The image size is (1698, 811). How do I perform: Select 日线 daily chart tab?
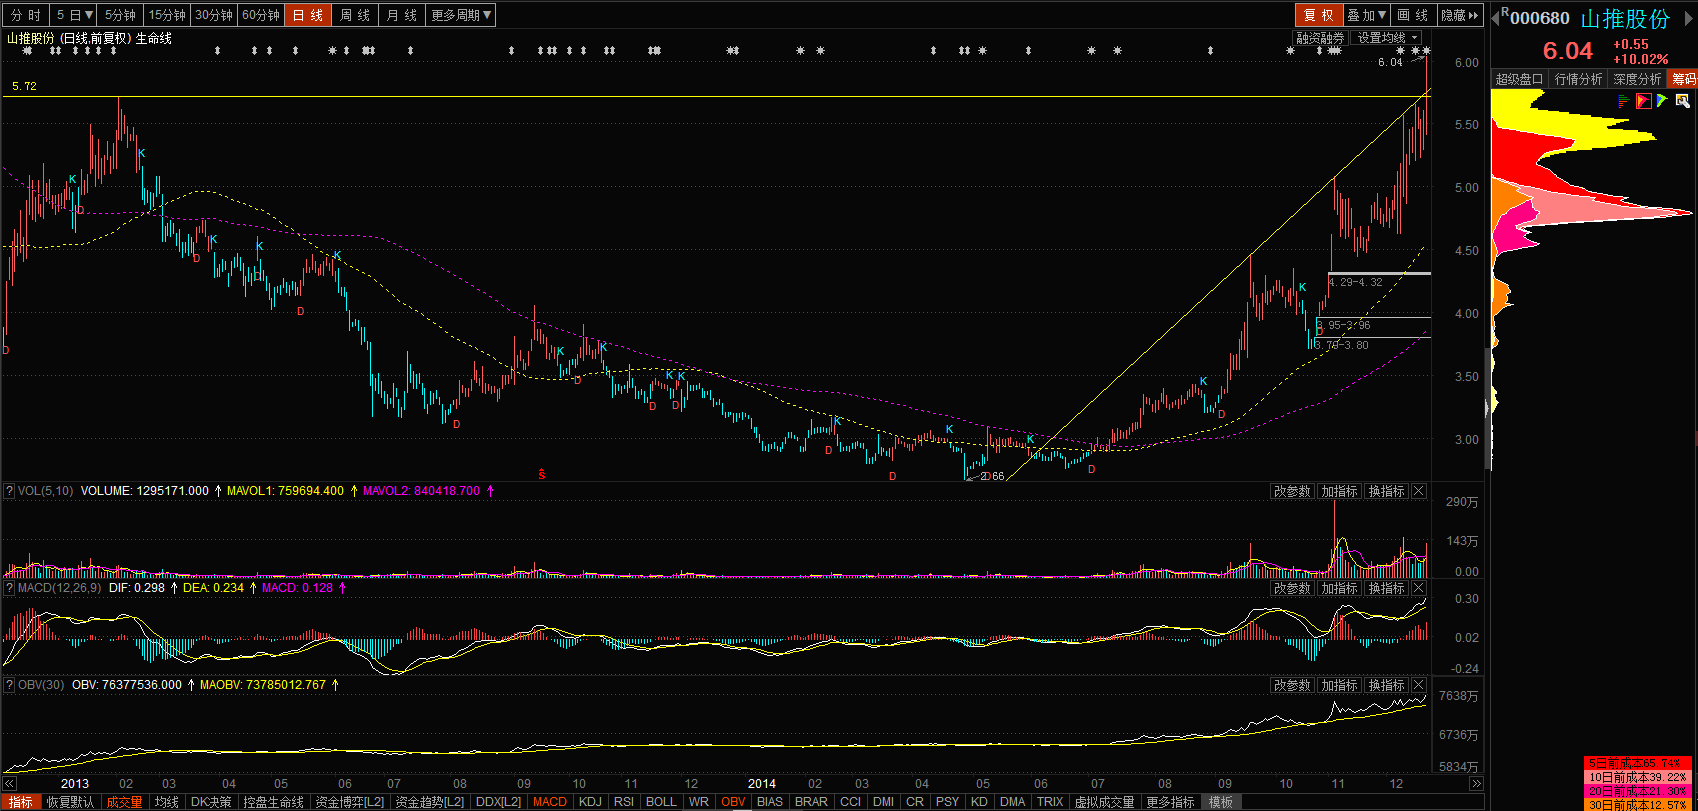(307, 15)
